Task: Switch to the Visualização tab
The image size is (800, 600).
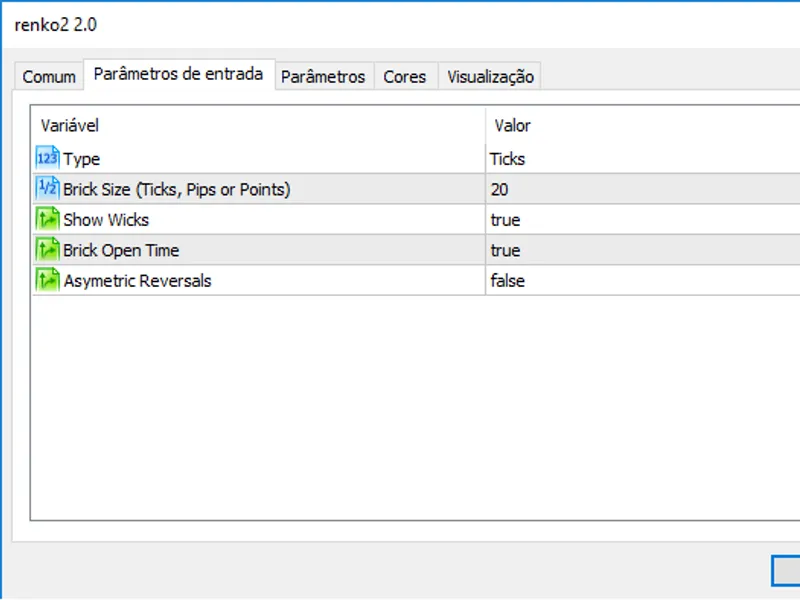Action: tap(490, 77)
